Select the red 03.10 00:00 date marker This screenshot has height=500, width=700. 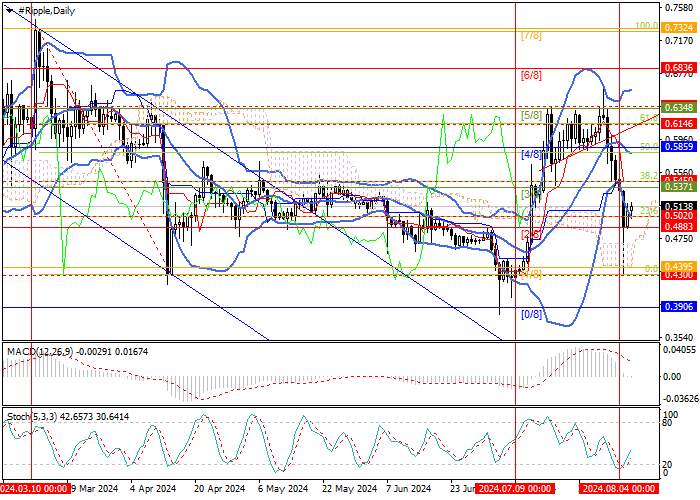click(35, 488)
